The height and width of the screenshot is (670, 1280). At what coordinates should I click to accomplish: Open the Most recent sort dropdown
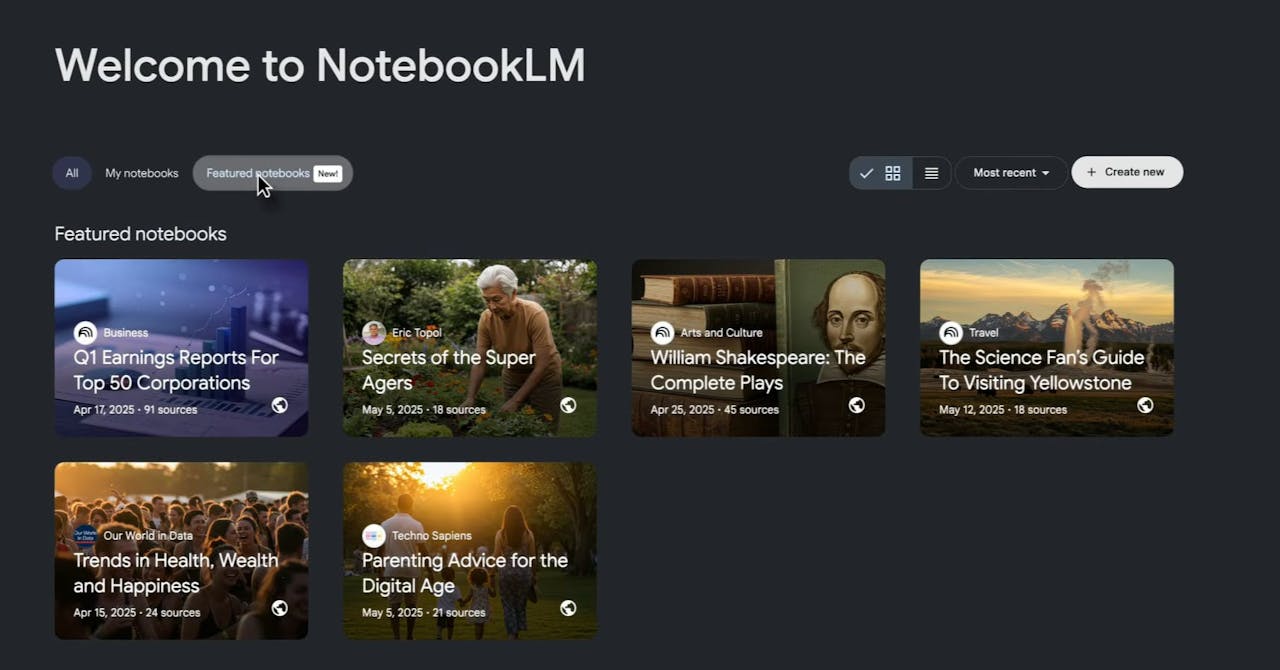[x=1011, y=173]
